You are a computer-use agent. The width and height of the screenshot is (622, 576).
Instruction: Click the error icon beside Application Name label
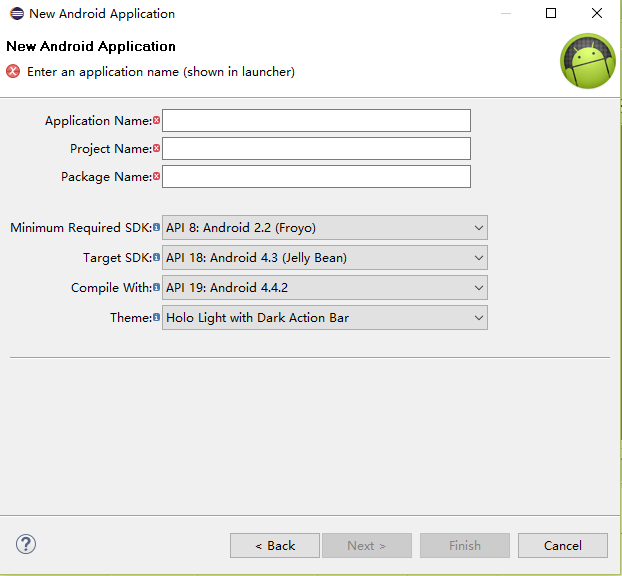click(156, 120)
